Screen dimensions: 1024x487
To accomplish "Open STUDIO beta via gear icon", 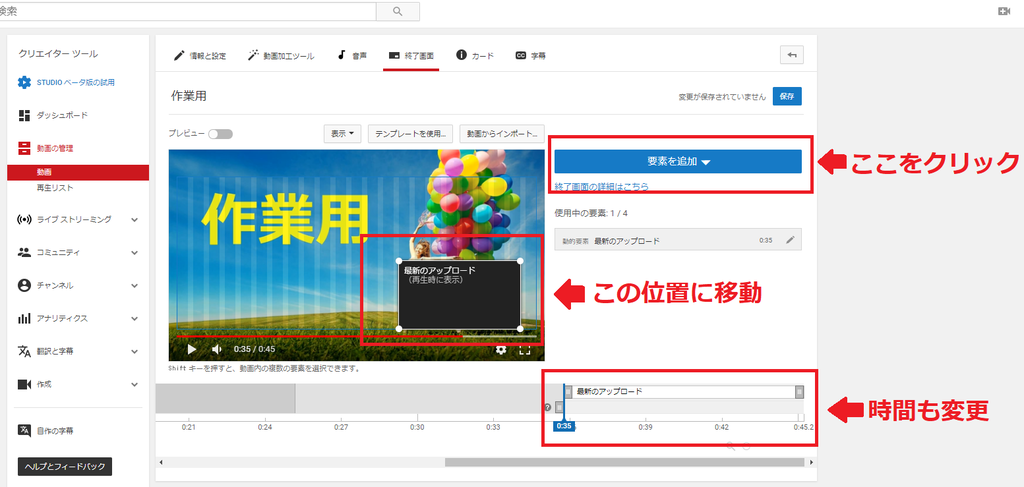I will [x=24, y=82].
